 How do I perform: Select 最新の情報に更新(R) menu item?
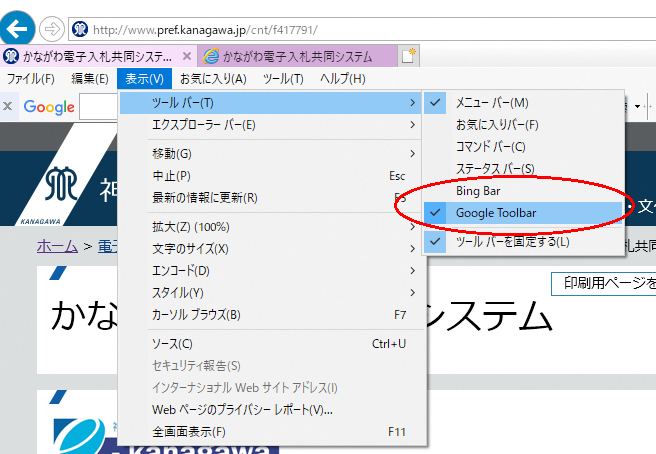[270, 198]
